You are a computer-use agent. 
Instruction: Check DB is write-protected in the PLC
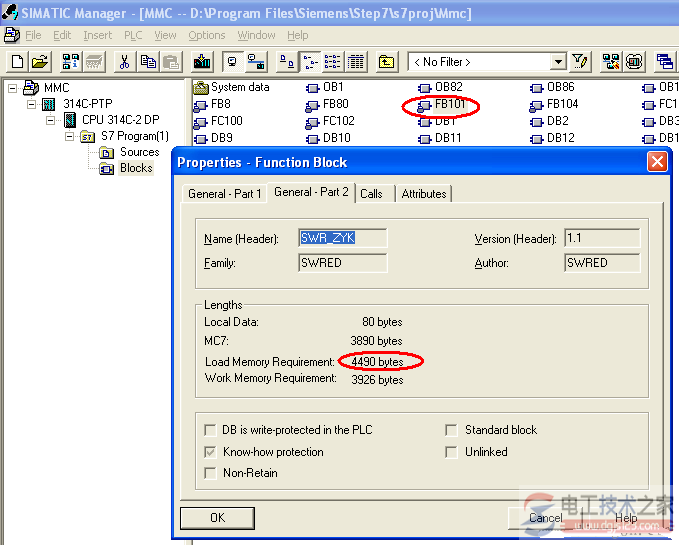click(210, 430)
